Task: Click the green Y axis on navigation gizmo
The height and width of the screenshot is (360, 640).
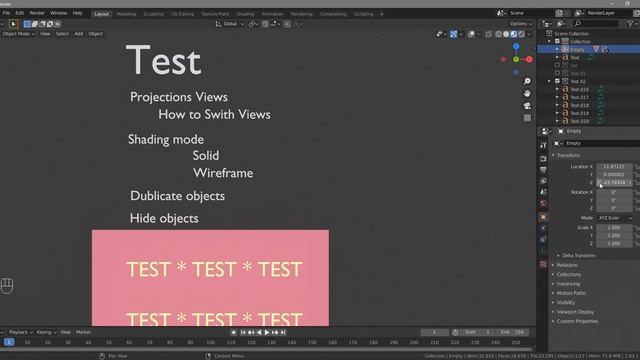Action: click(516, 59)
